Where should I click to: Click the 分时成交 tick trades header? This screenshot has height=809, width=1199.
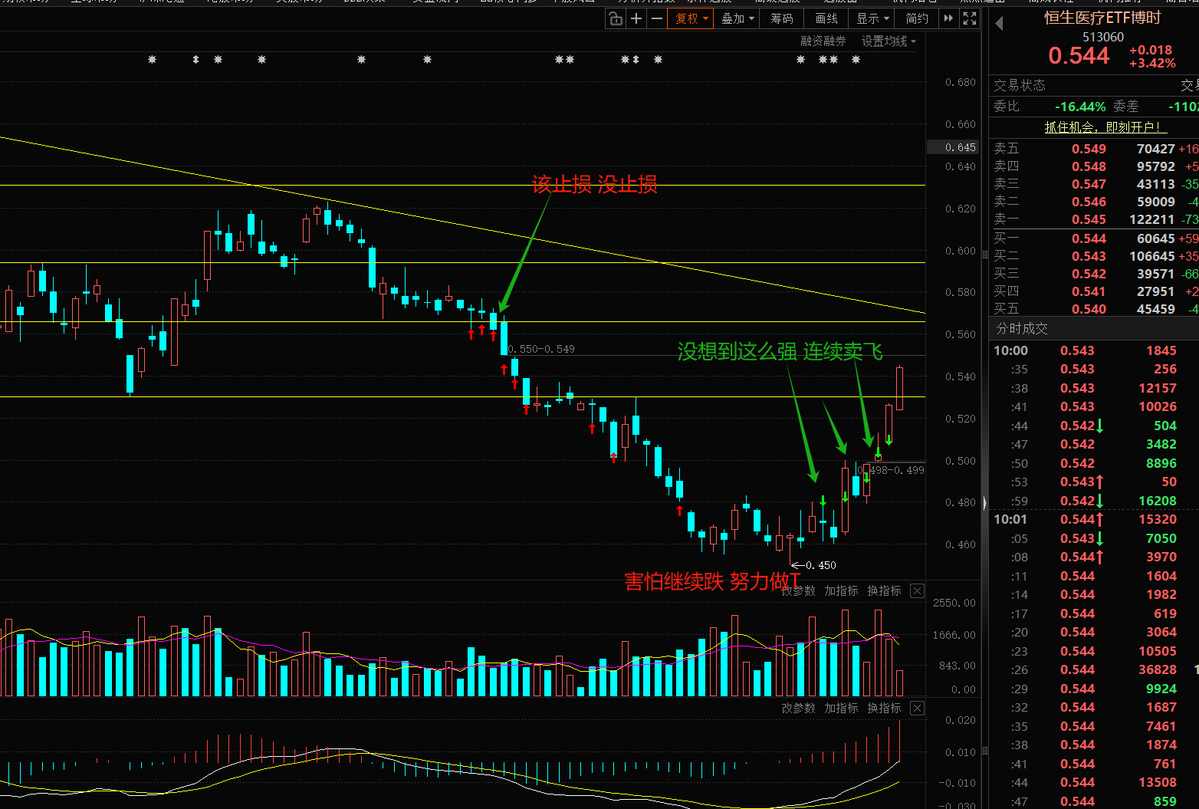(x=1022, y=329)
